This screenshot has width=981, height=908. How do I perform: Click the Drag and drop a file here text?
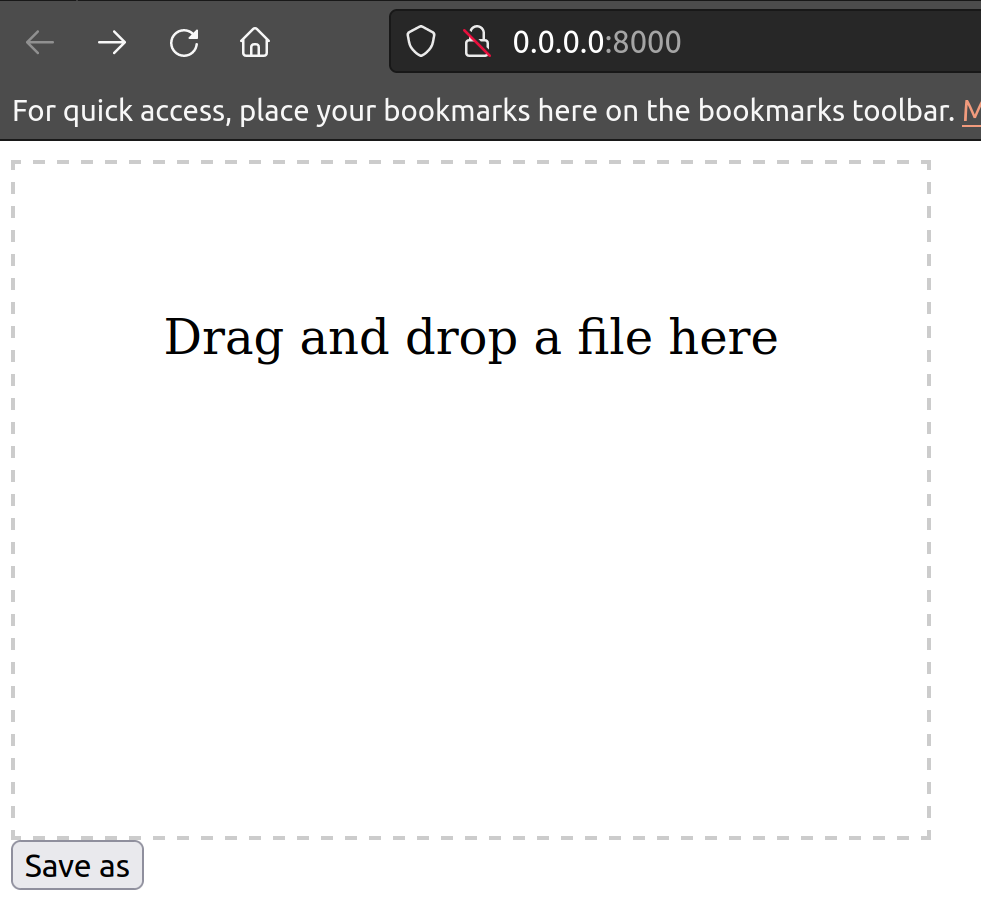[470, 337]
